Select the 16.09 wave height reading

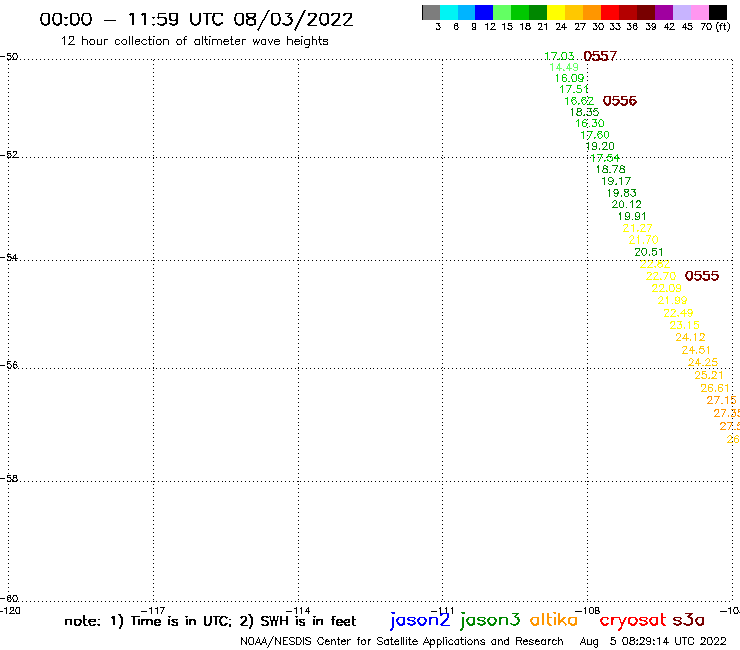tap(569, 78)
